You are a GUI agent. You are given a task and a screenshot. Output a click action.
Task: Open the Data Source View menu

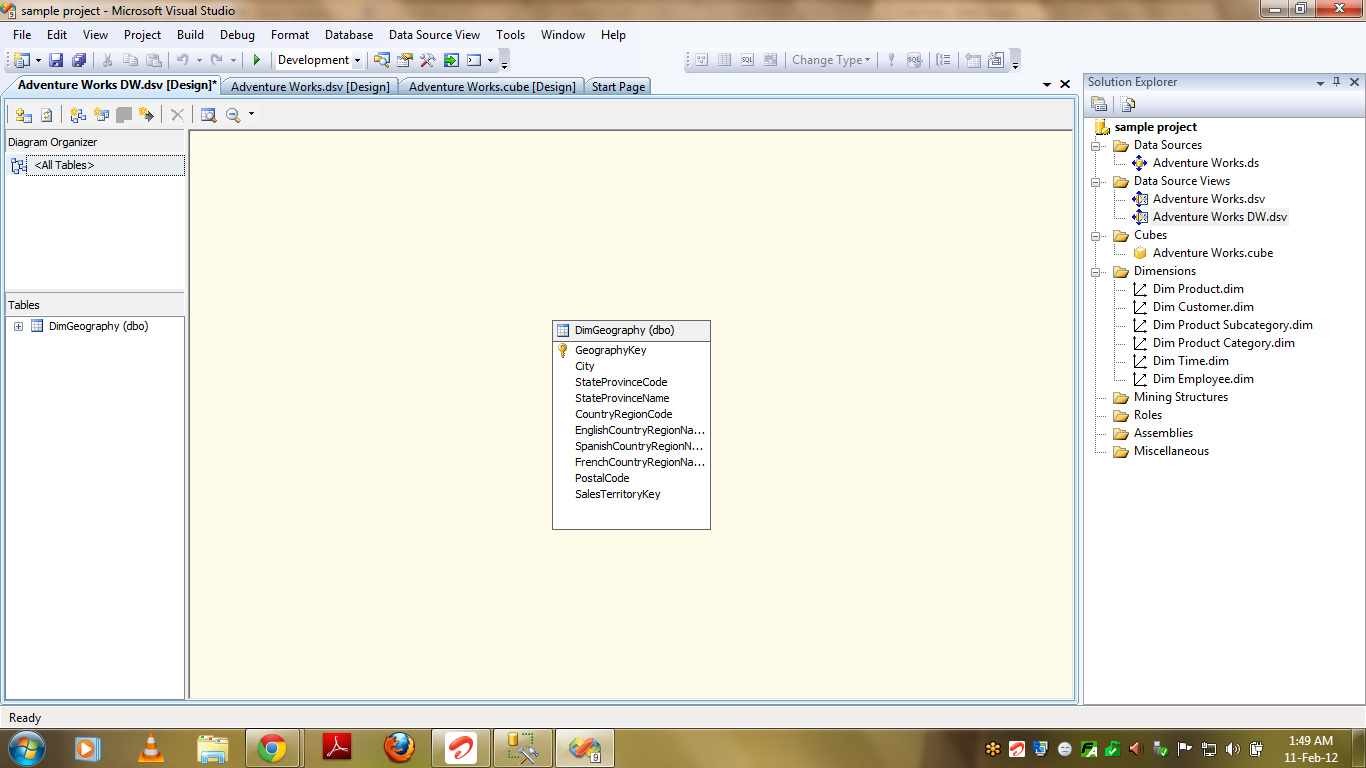pos(434,35)
